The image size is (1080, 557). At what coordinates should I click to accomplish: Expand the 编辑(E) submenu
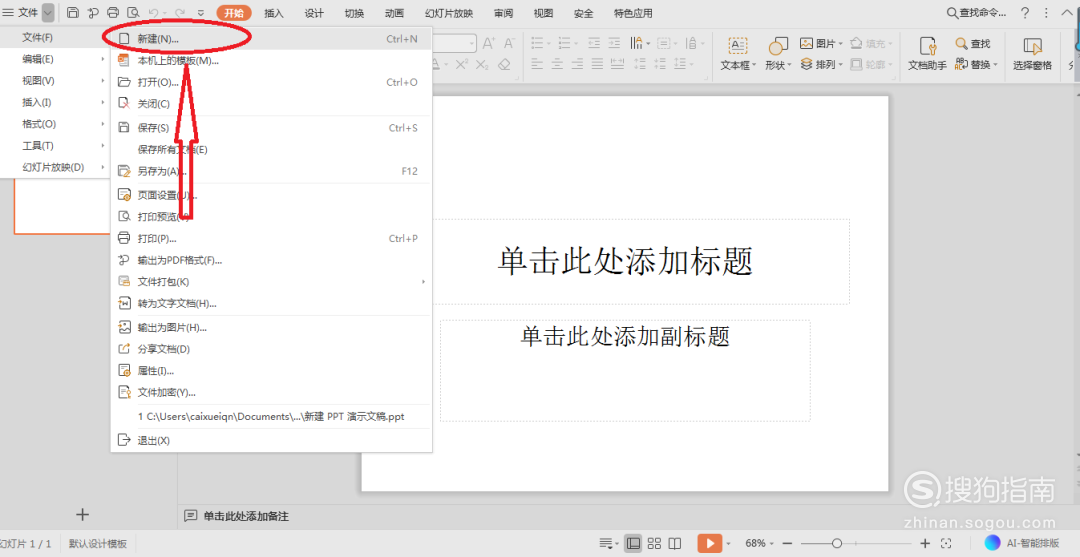(55, 59)
